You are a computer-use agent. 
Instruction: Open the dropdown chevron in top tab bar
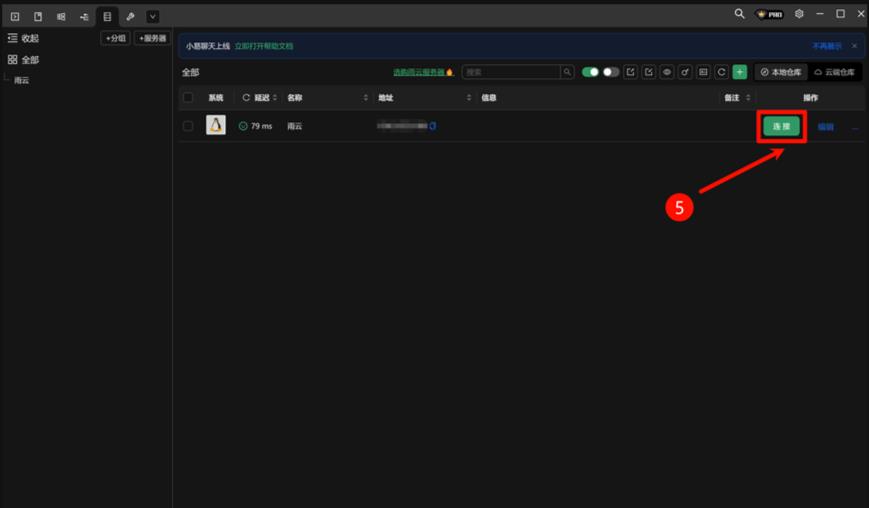(152, 16)
